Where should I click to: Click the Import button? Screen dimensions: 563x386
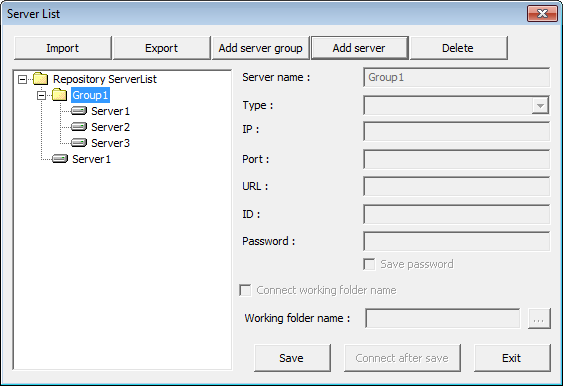62,48
